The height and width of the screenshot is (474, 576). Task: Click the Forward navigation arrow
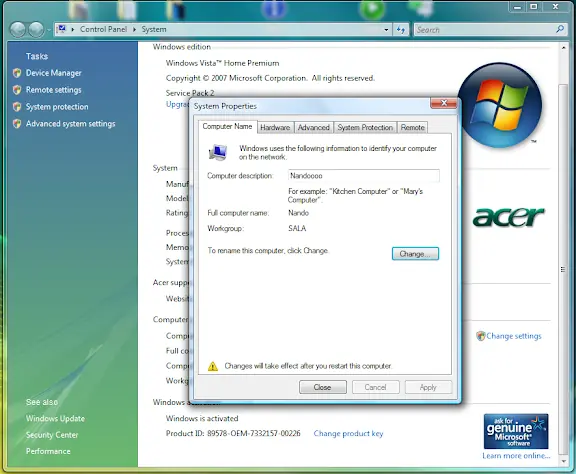pos(36,29)
